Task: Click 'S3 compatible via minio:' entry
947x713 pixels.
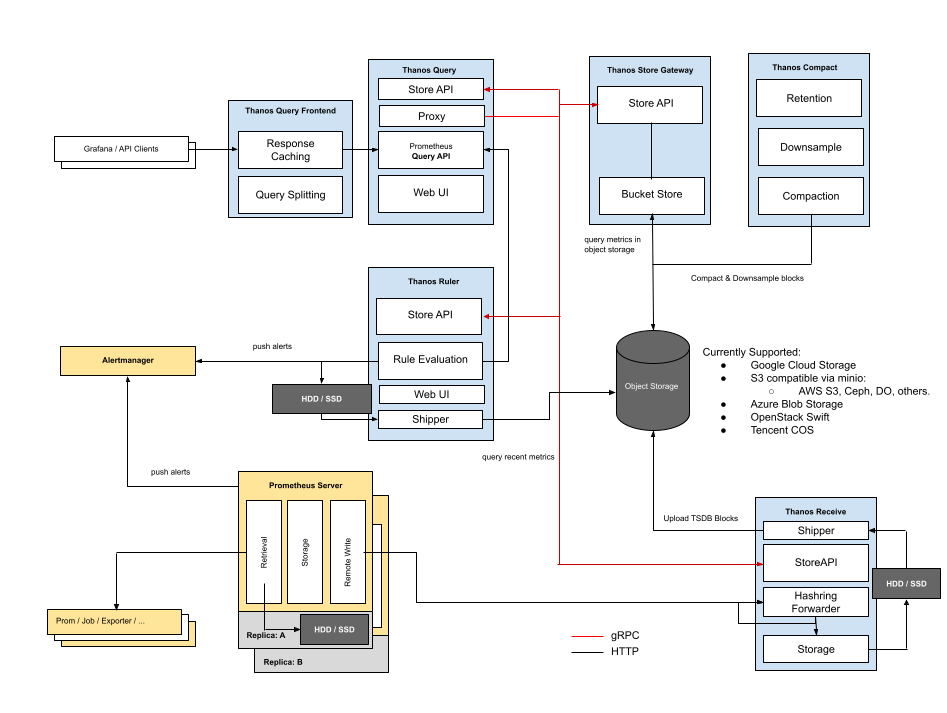Action: (808, 378)
